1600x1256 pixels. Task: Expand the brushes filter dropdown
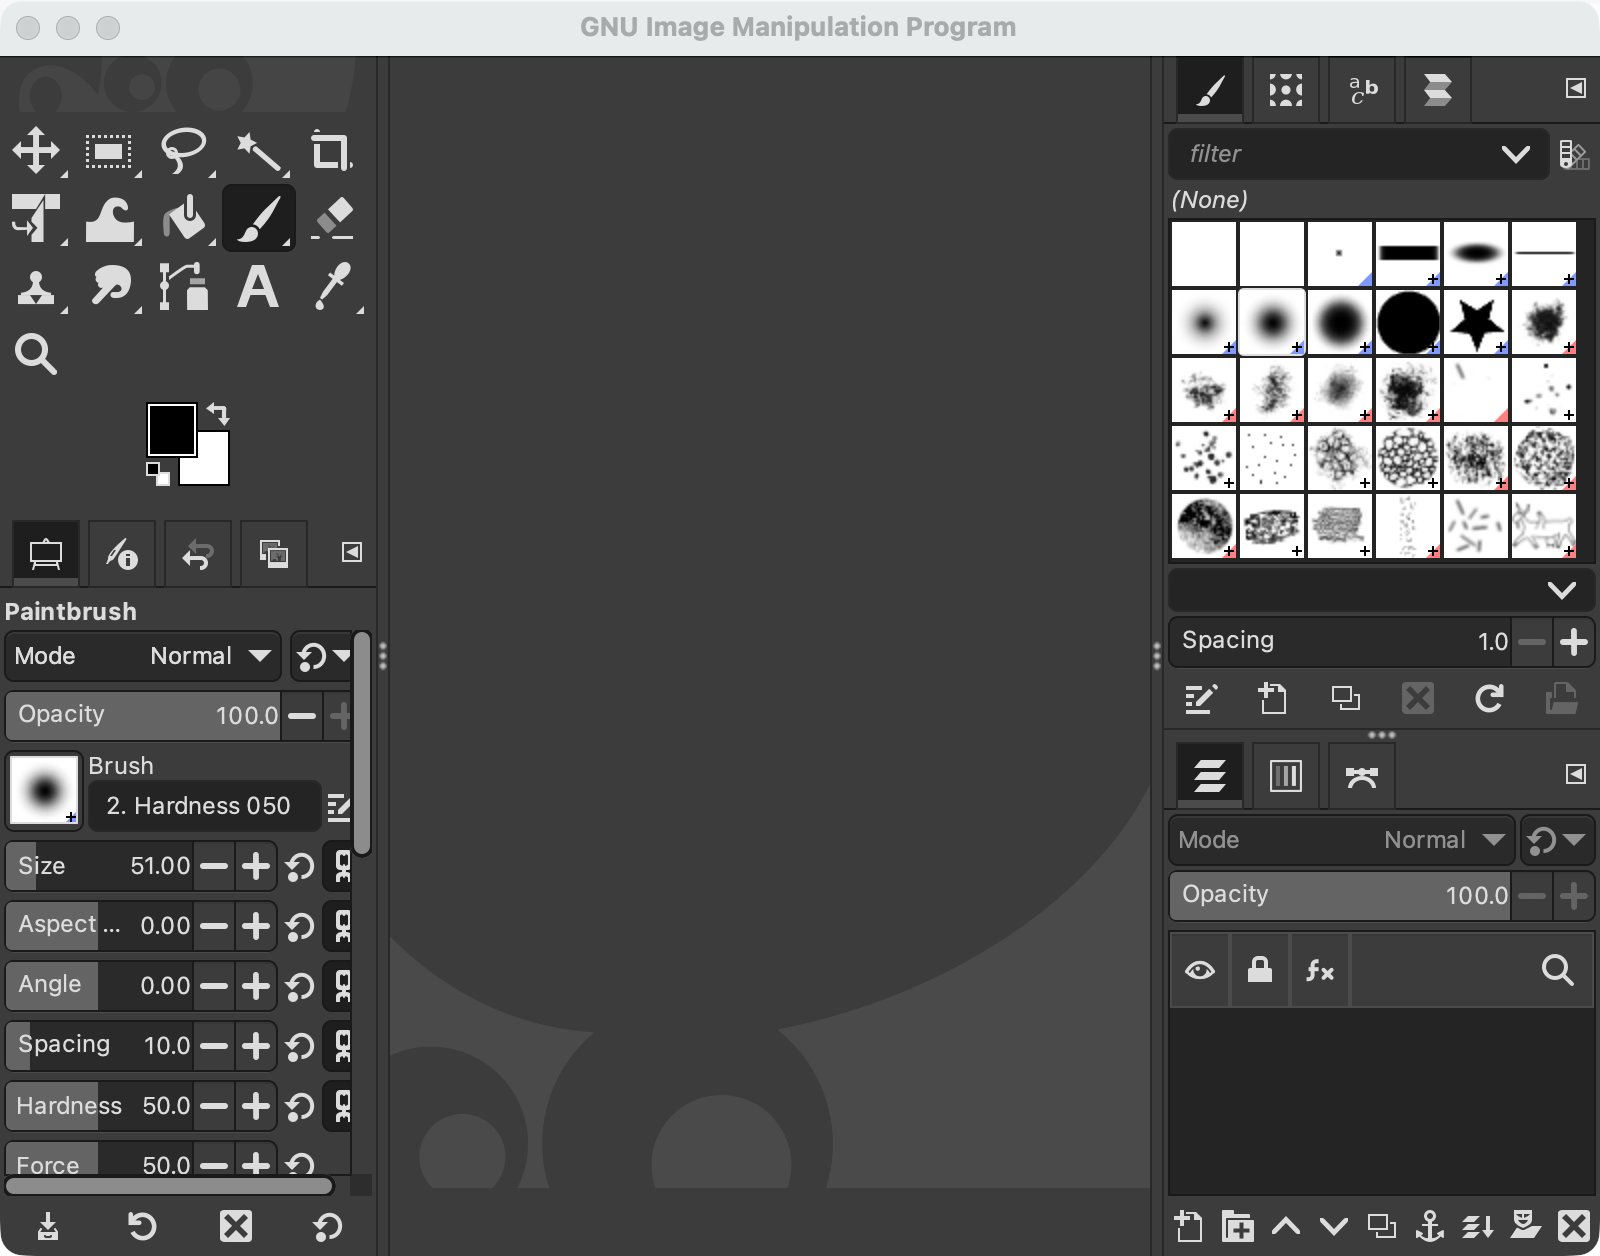coord(1516,154)
